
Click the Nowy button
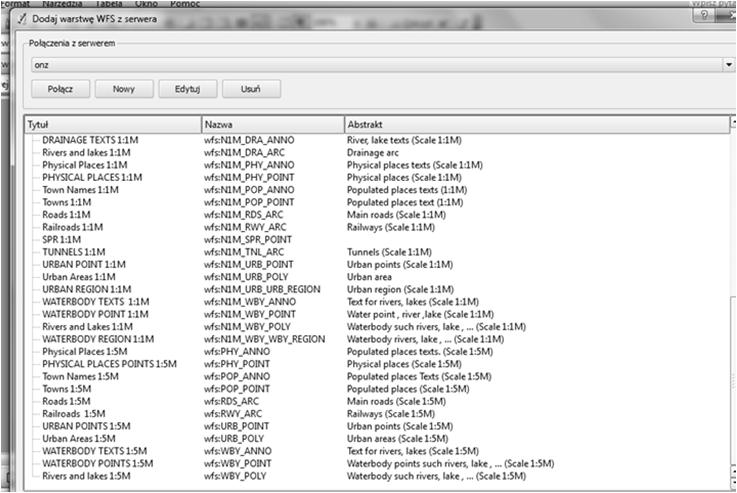click(x=124, y=89)
